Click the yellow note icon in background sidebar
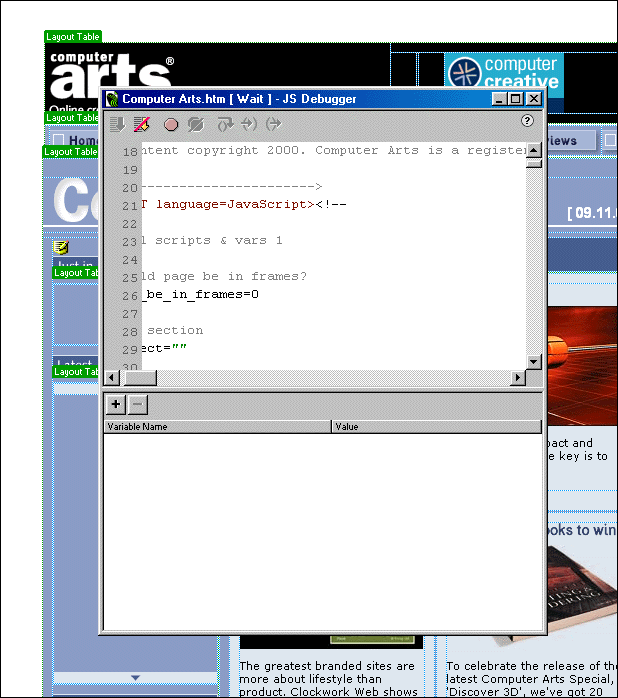The width and height of the screenshot is (618, 698). [61, 247]
